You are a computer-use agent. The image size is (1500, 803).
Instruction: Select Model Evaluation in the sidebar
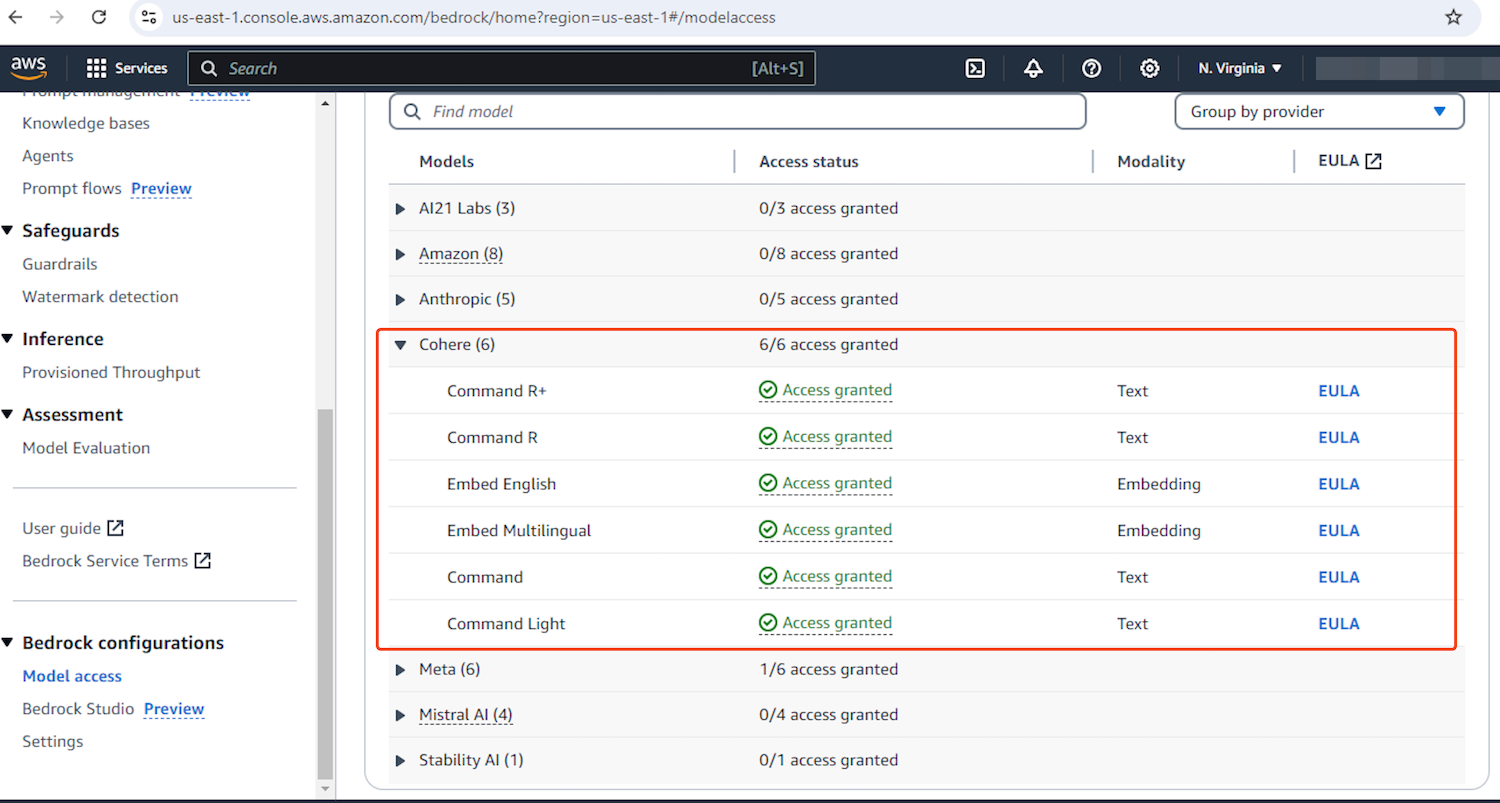coord(86,447)
